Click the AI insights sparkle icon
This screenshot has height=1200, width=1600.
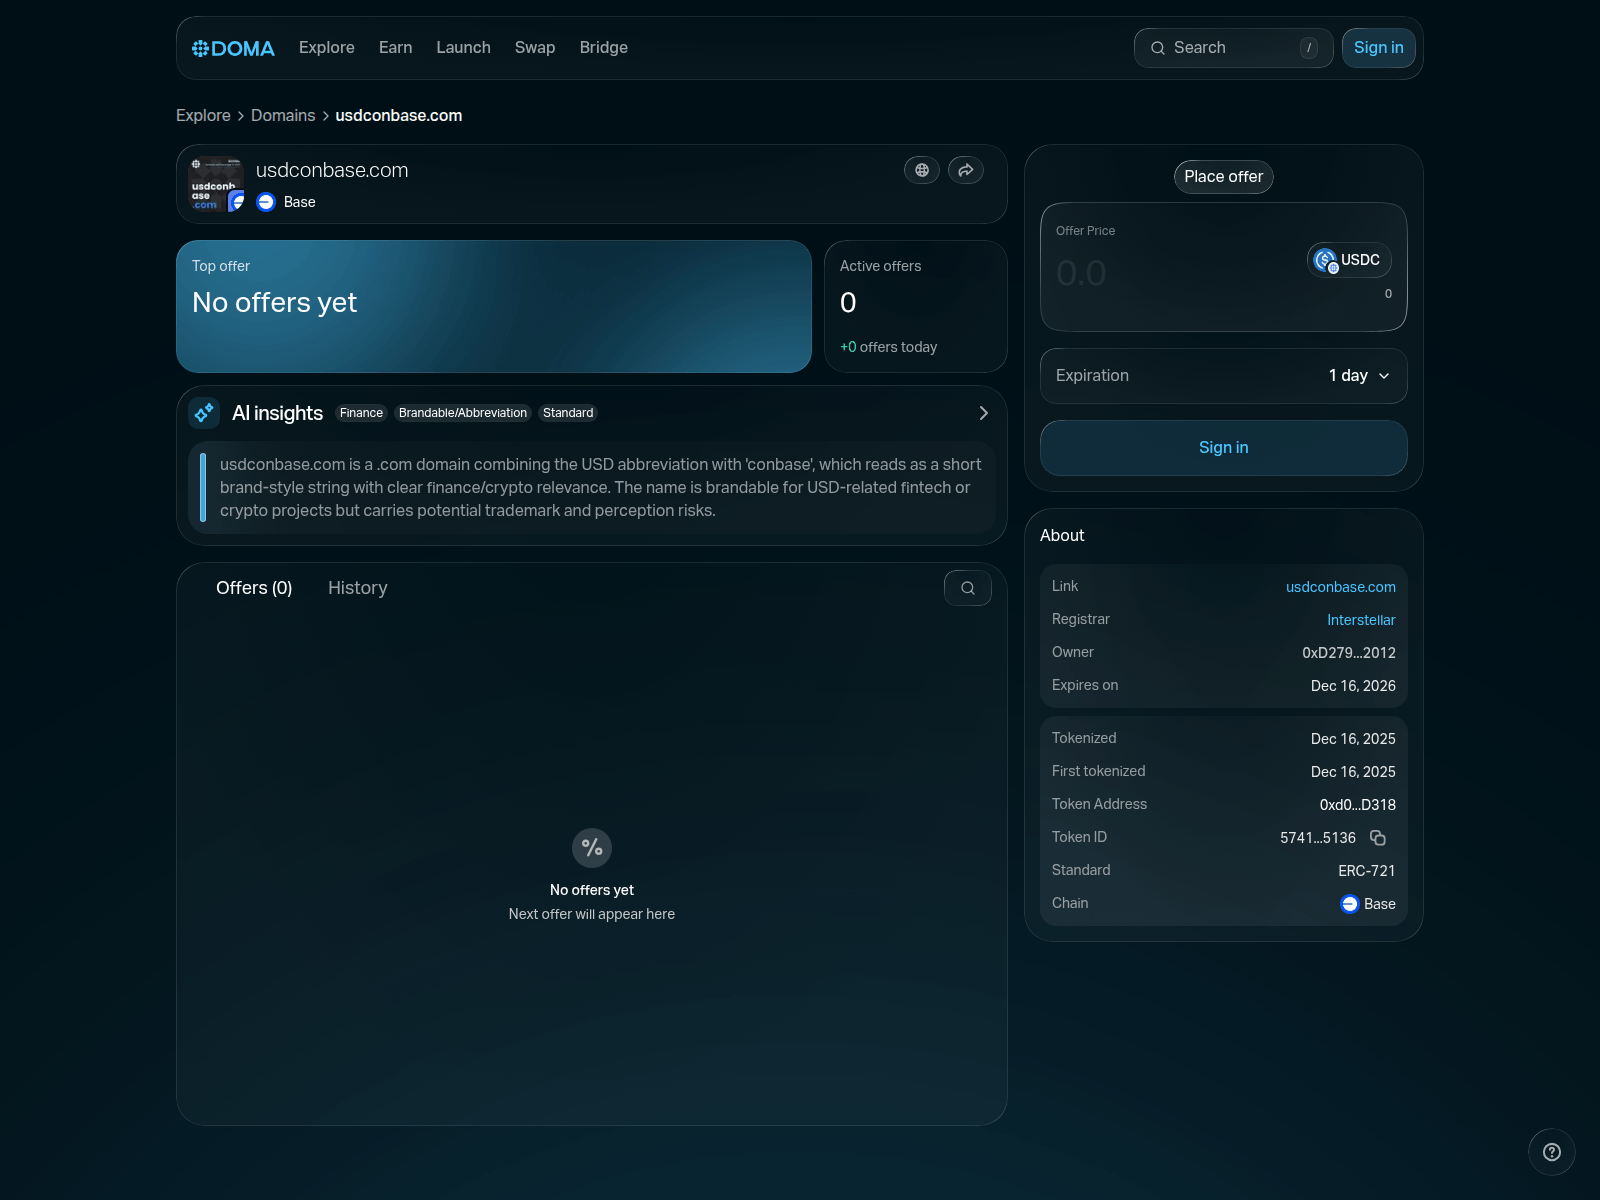[204, 413]
